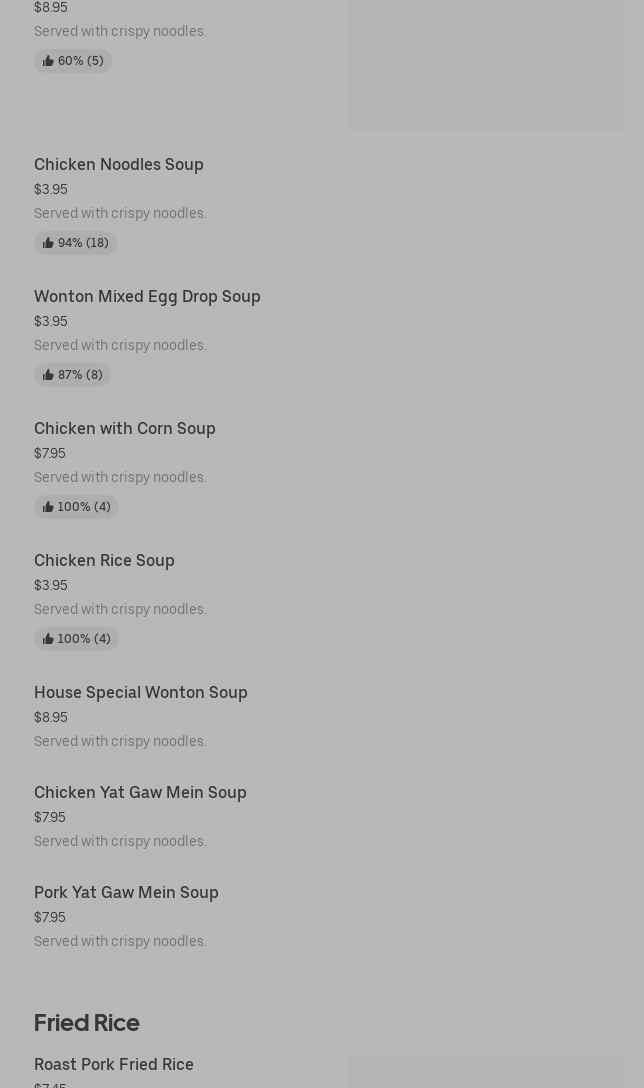The width and height of the screenshot is (644, 1088).
Task: Click the image of the 60%-rated soup
Action: (486, 65)
